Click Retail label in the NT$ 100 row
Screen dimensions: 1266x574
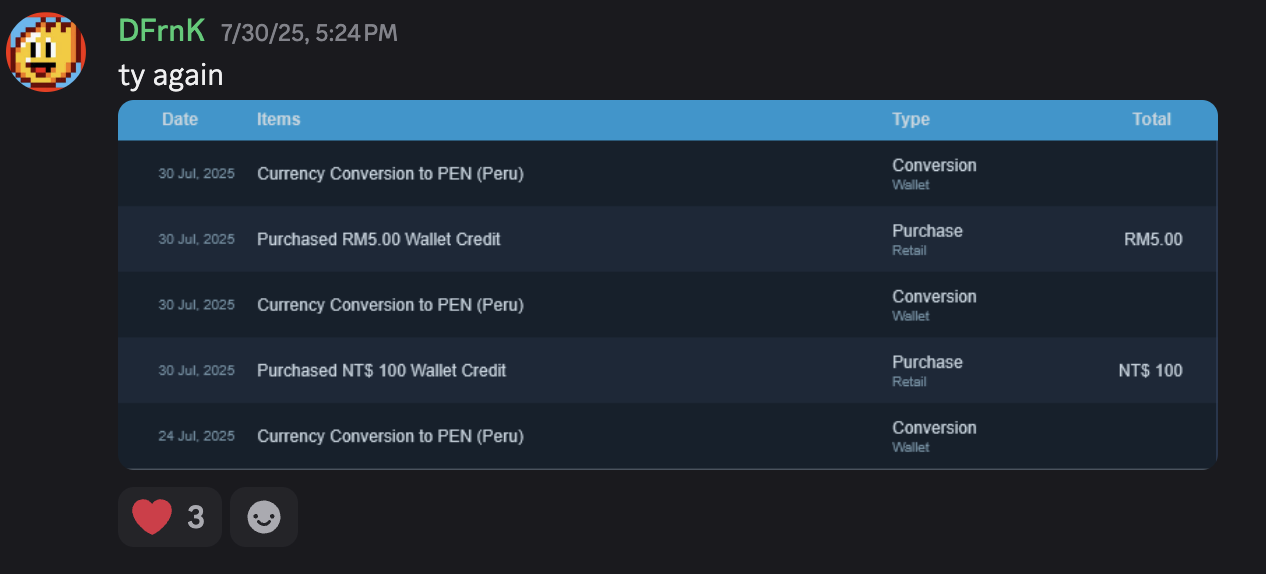[x=909, y=381]
